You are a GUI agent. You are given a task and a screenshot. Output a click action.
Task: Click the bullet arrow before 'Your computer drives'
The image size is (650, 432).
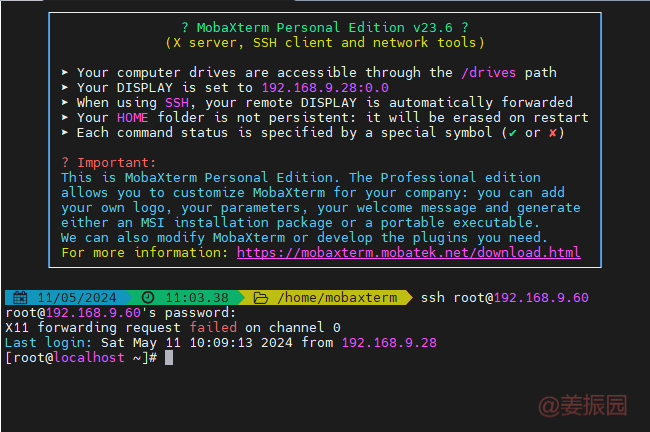[x=65, y=72]
